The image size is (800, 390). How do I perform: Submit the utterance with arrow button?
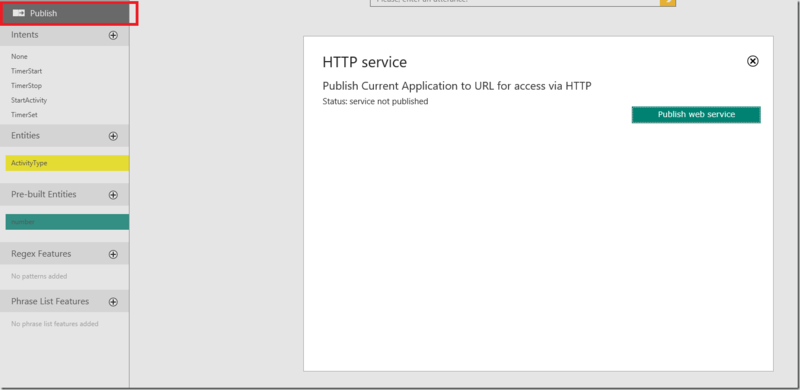[667, 3]
